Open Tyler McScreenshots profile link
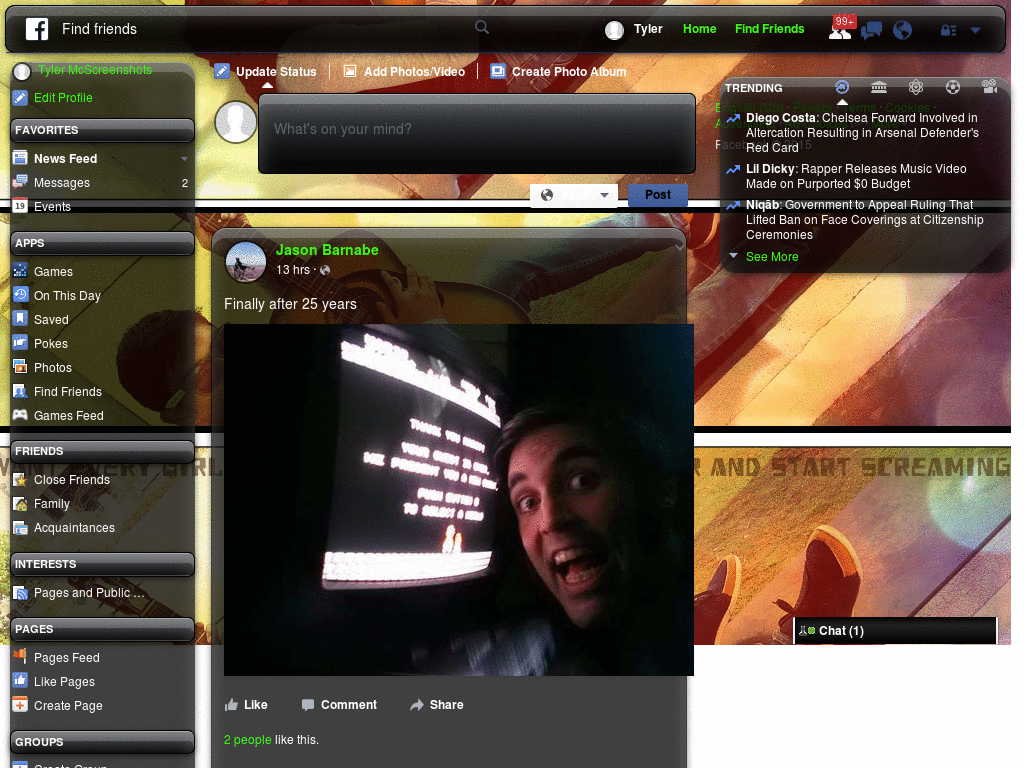The height and width of the screenshot is (768, 1024). click(x=95, y=70)
